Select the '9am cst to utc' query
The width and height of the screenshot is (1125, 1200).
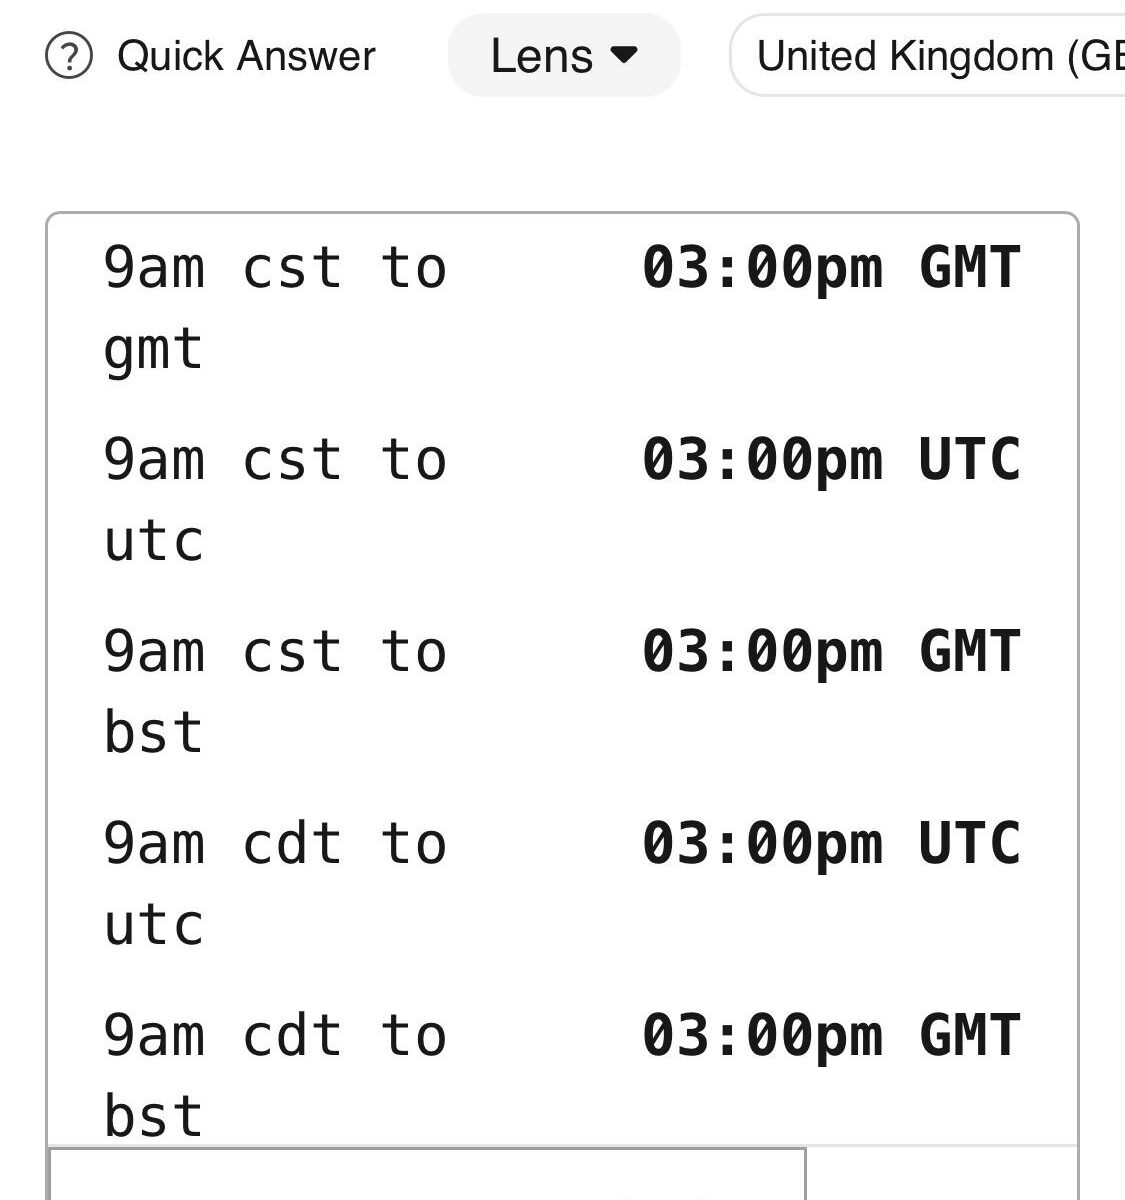[x=275, y=500]
